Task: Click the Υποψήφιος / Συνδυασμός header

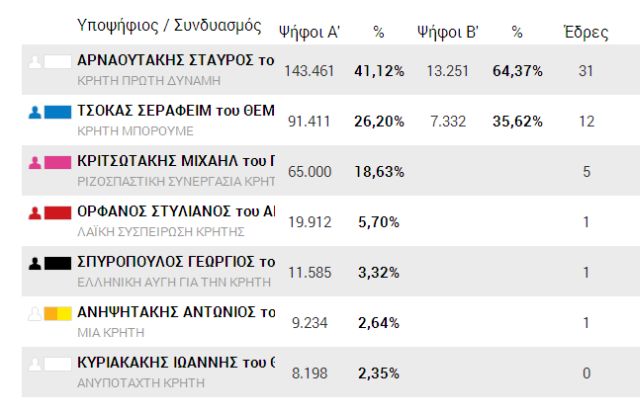Action: (168, 25)
